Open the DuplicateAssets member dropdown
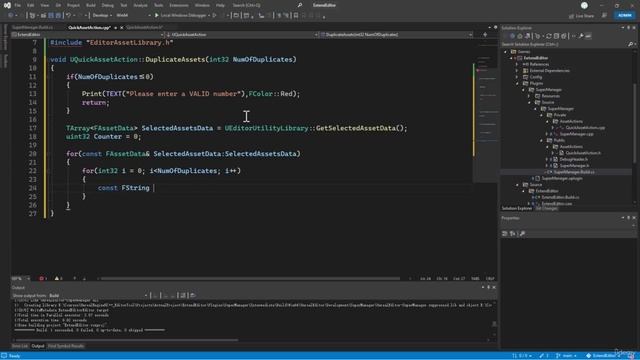The width and height of the screenshot is (640, 360). (x=396, y=35)
